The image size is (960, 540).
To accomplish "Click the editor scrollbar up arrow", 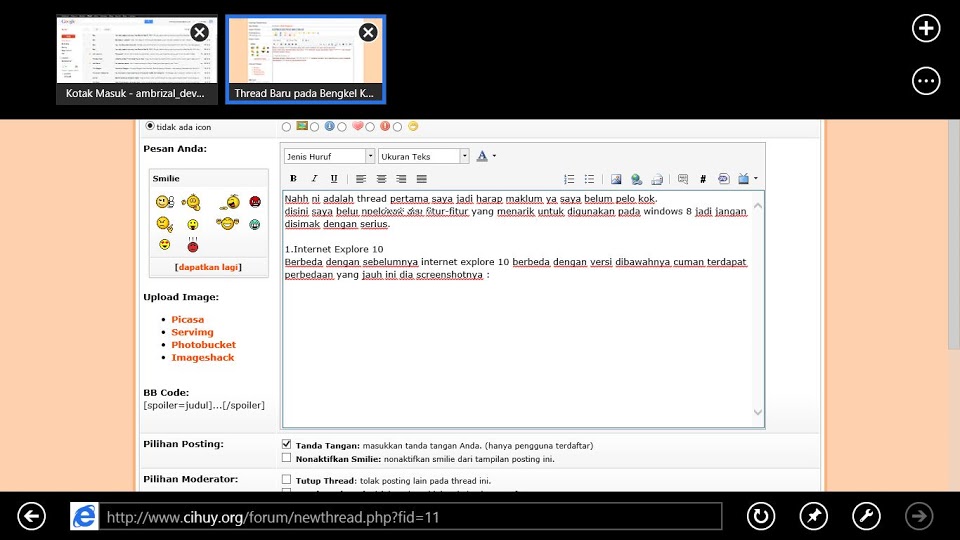I will click(x=758, y=206).
